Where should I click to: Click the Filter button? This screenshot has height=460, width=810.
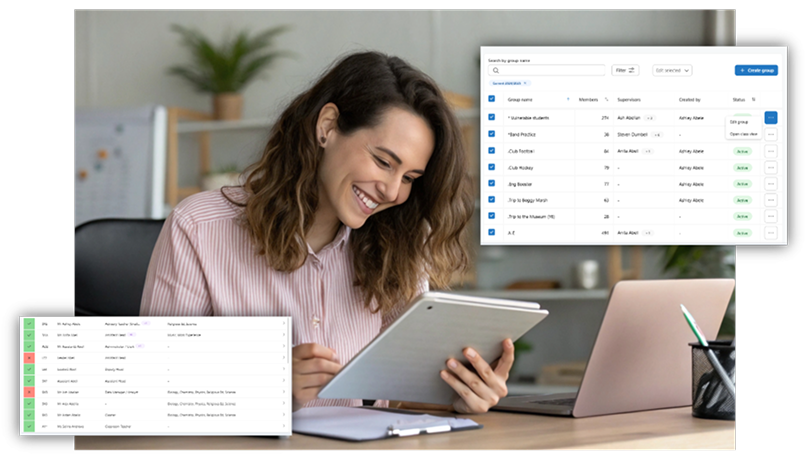pyautogui.click(x=625, y=71)
